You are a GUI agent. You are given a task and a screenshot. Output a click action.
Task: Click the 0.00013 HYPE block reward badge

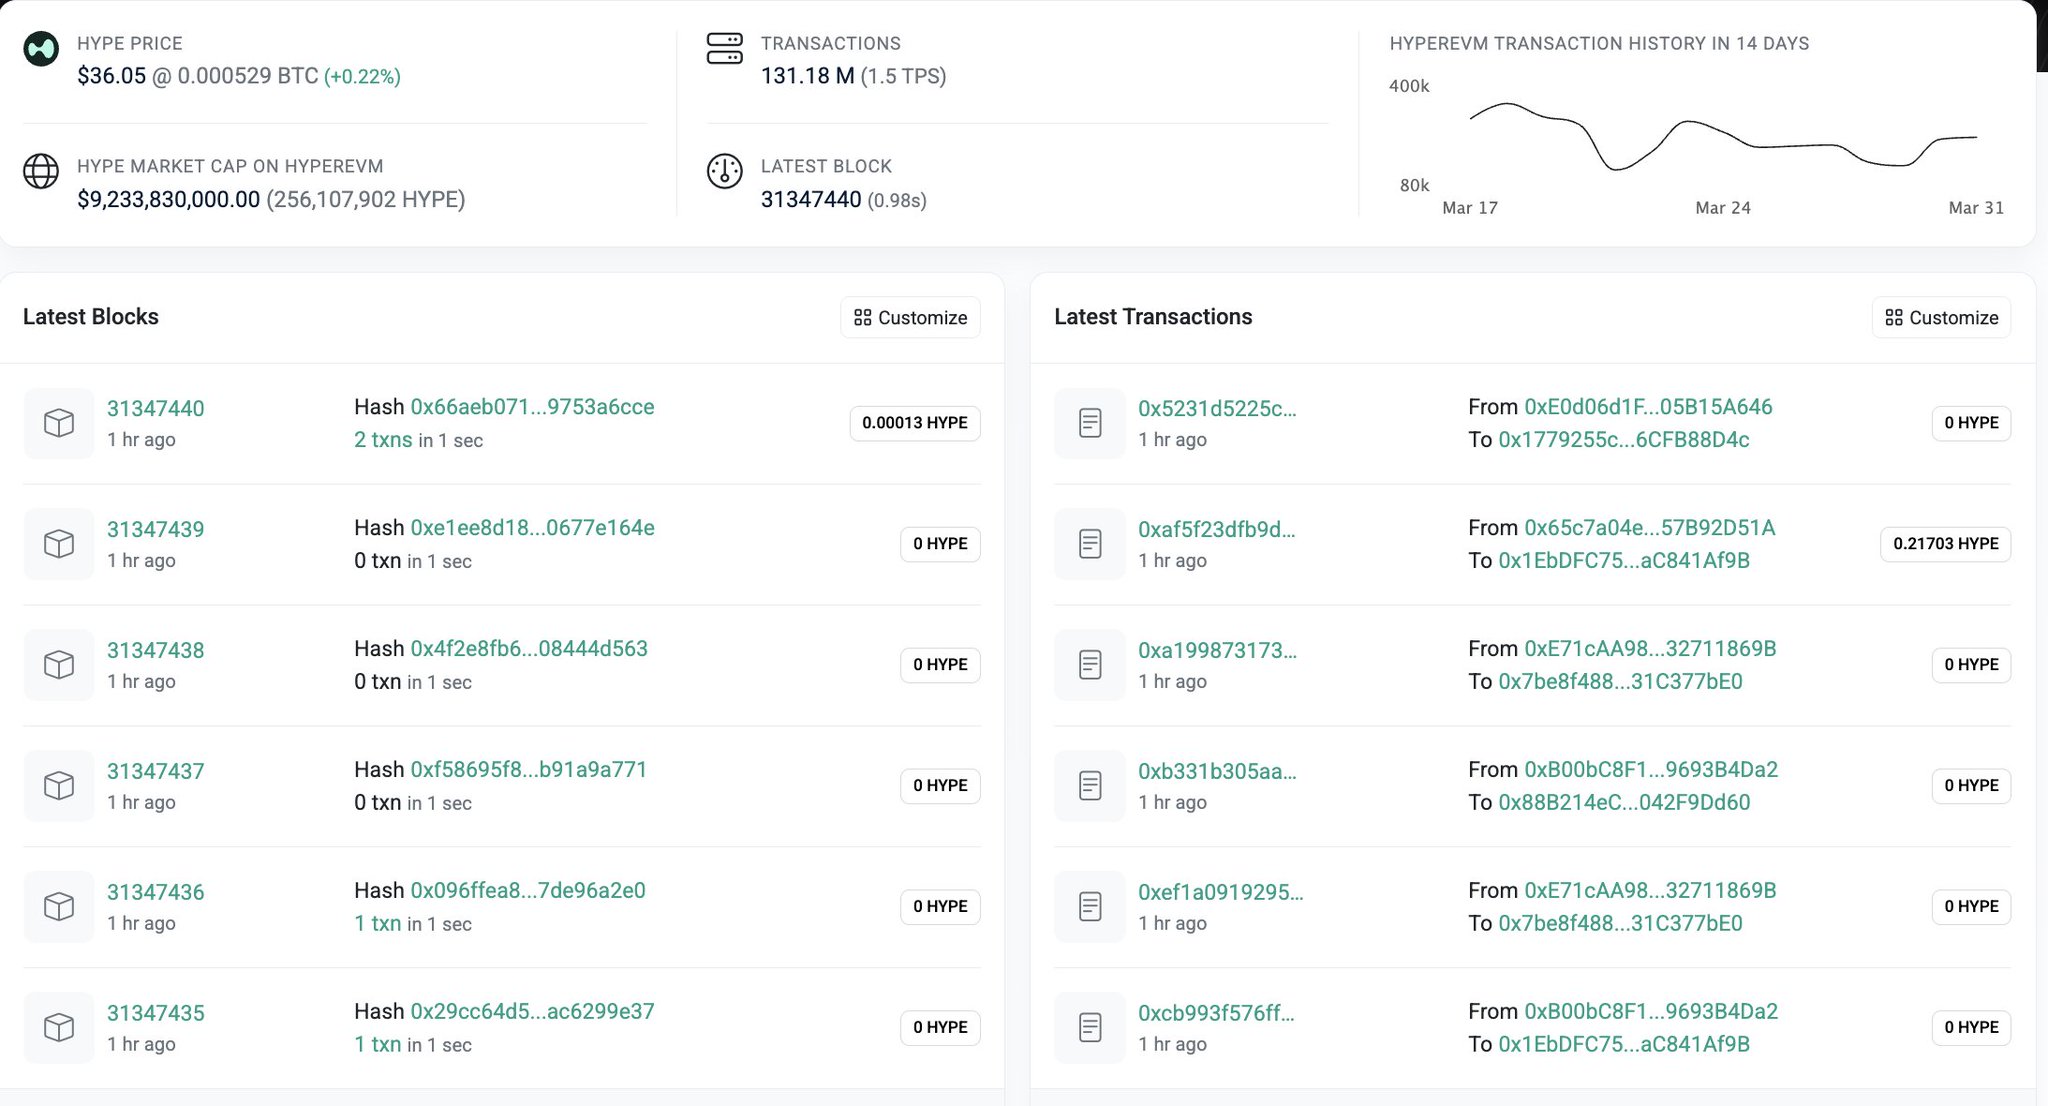(x=914, y=423)
